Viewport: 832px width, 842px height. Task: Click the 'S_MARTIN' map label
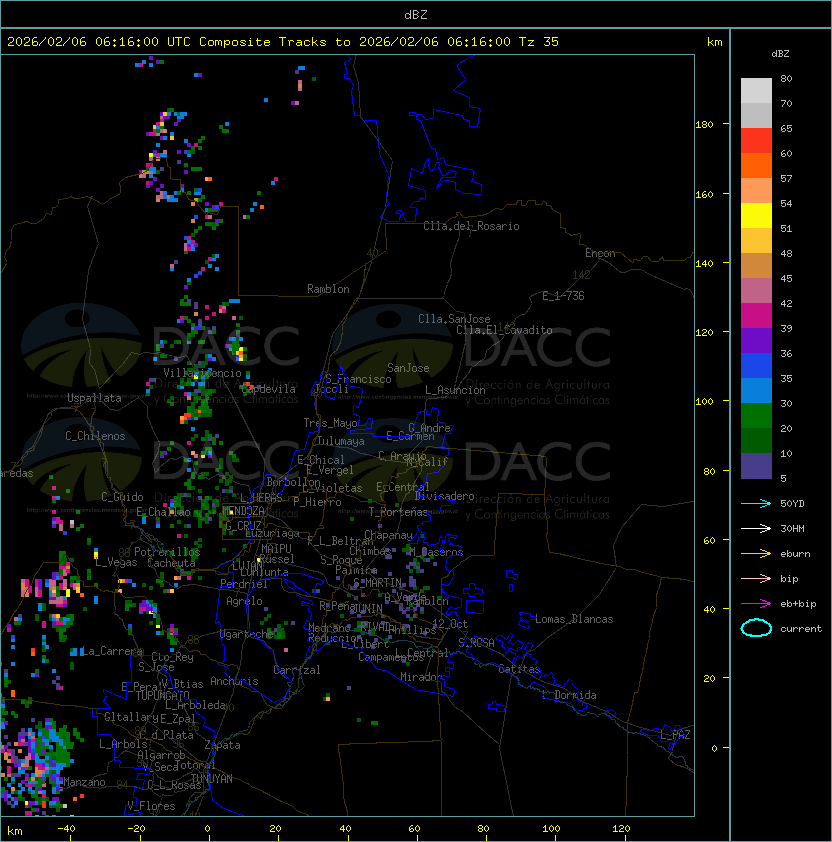[378, 583]
